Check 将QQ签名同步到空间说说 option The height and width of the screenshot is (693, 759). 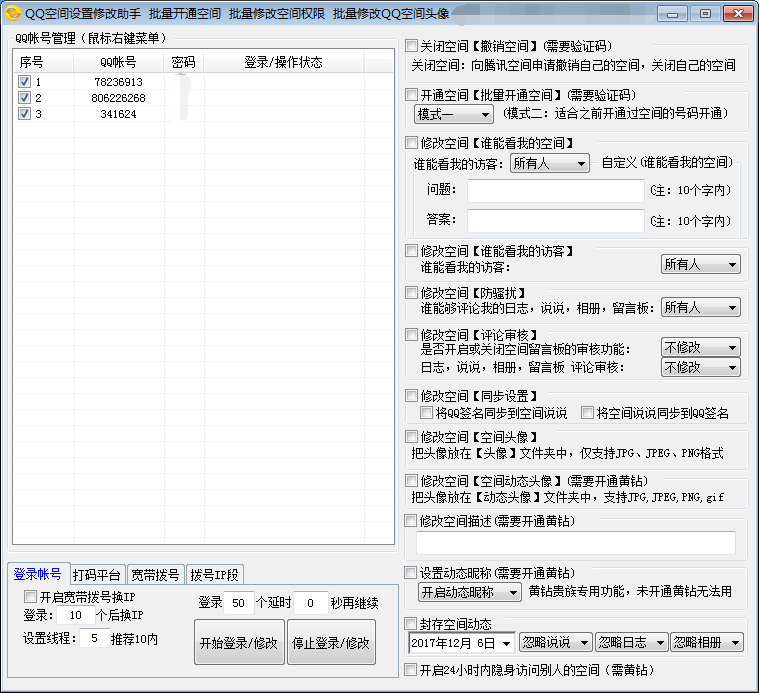pyautogui.click(x=426, y=412)
